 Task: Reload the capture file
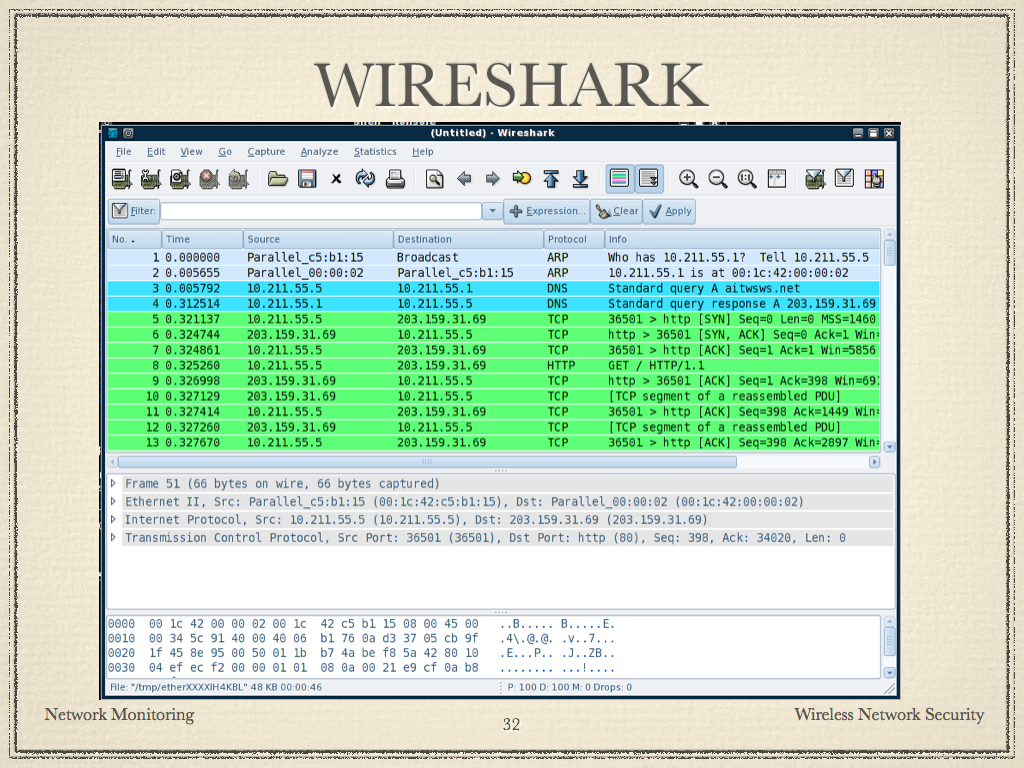[x=365, y=179]
